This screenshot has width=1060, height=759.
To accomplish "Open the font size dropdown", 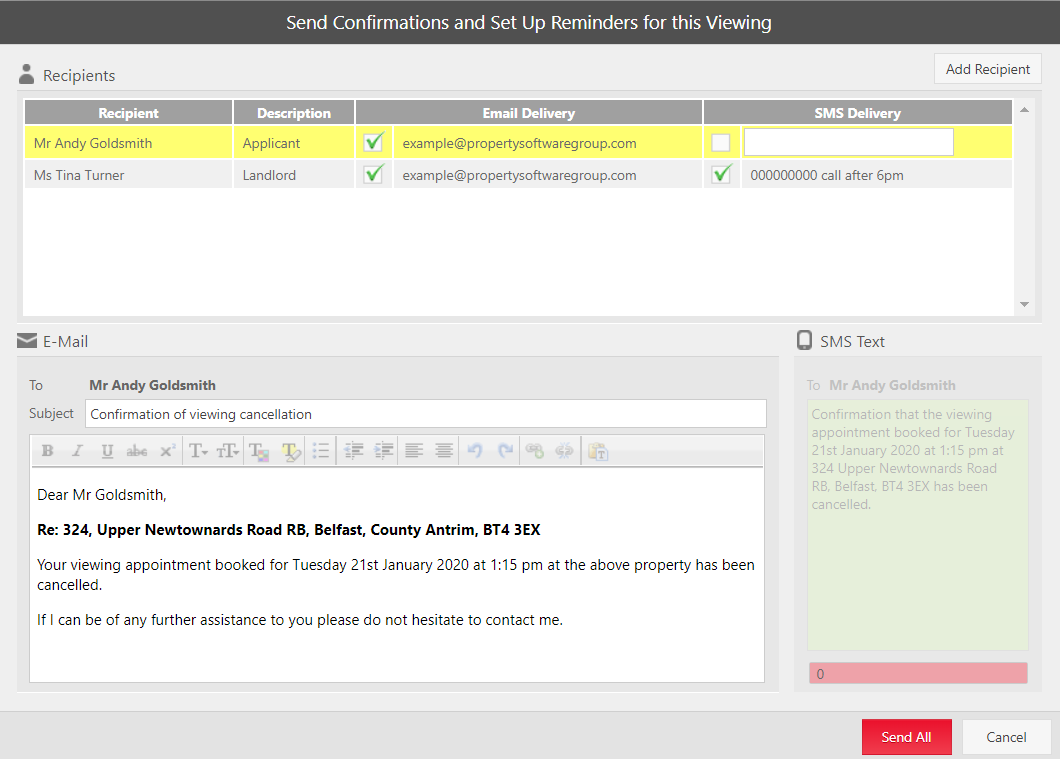I will pyautogui.click(x=228, y=451).
